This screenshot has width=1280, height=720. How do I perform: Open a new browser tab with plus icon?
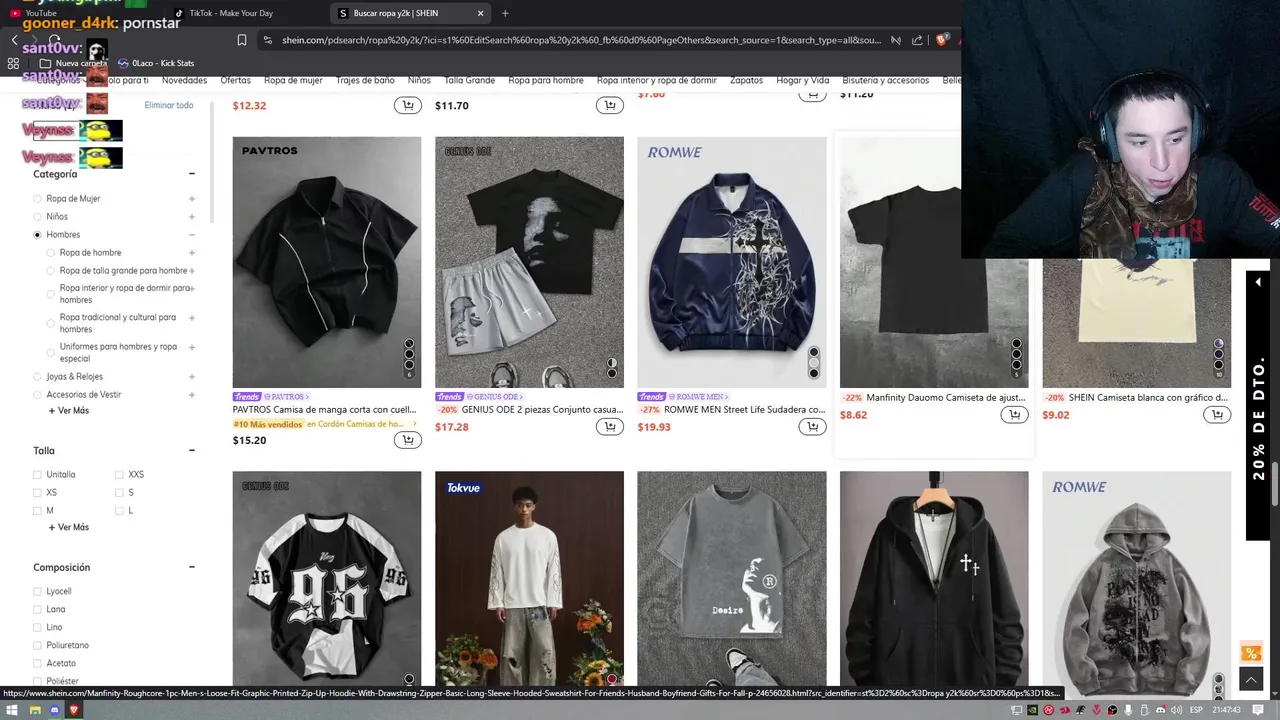click(505, 13)
